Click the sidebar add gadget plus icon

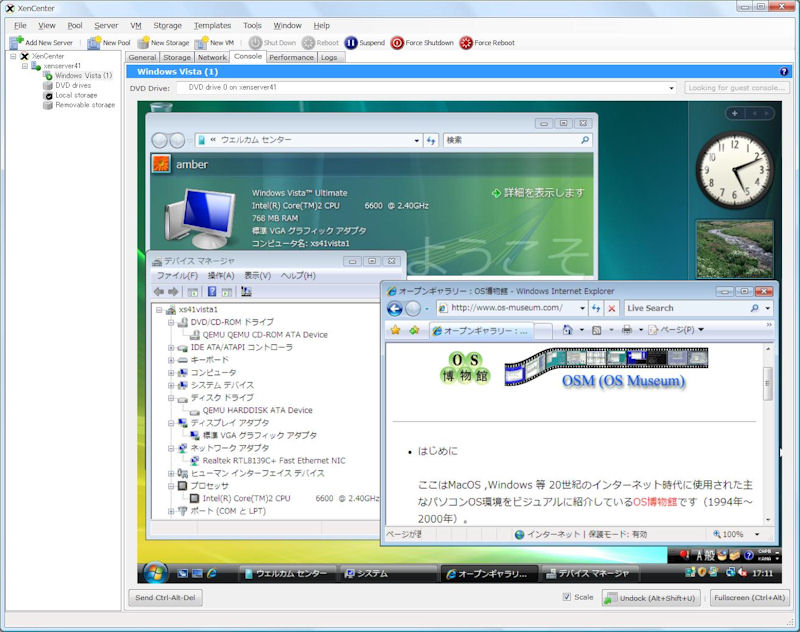click(x=735, y=113)
